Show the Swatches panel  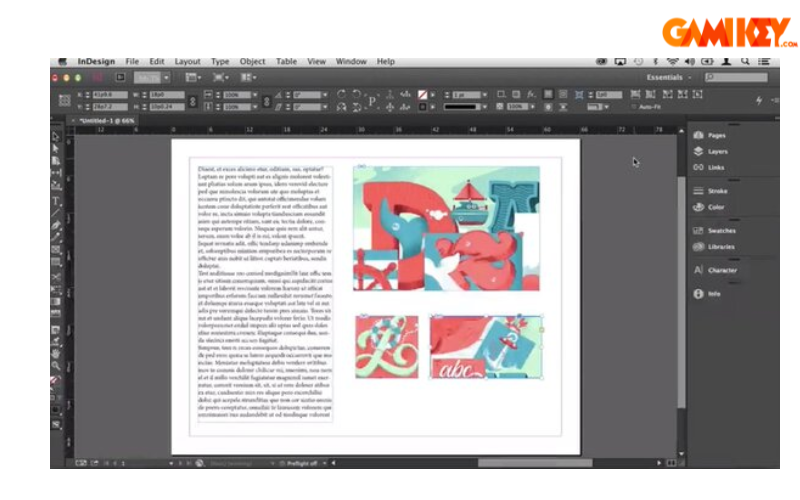coord(721,231)
